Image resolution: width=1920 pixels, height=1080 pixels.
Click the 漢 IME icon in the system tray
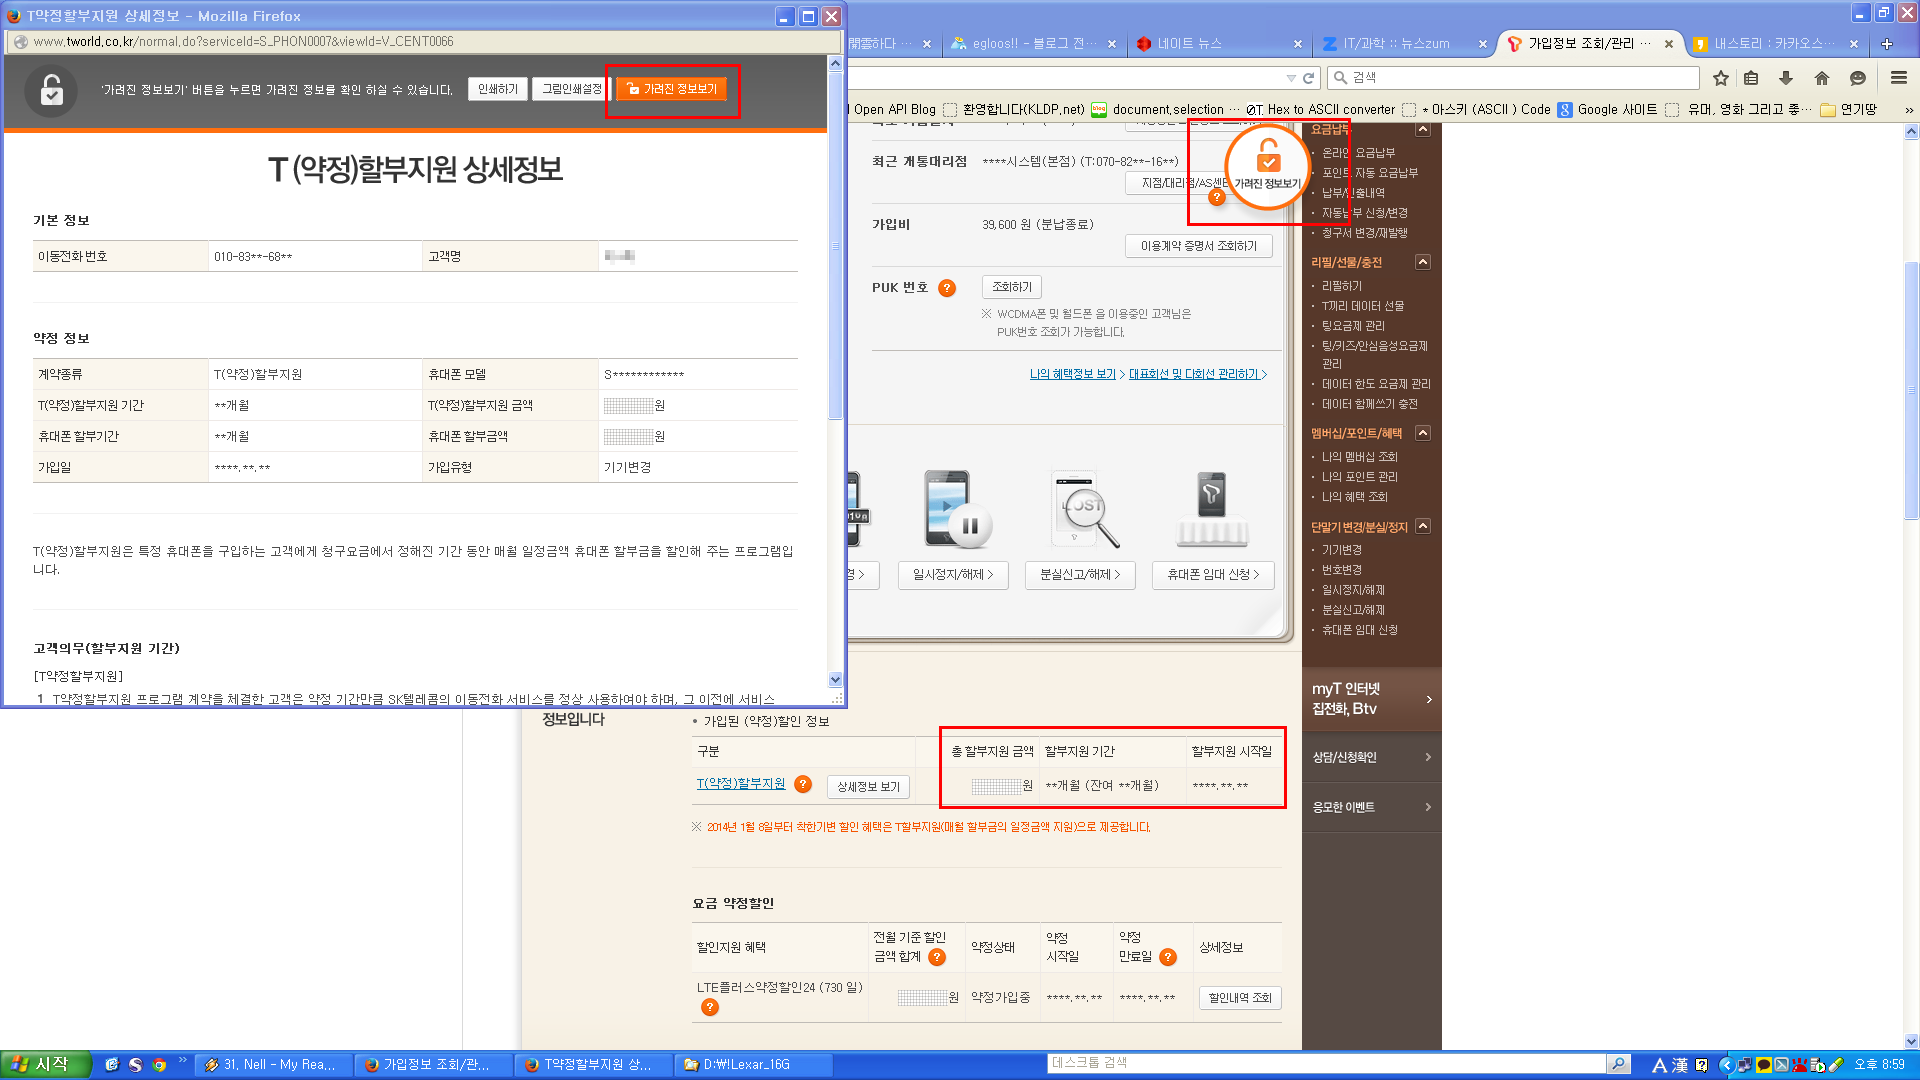click(x=1680, y=1065)
